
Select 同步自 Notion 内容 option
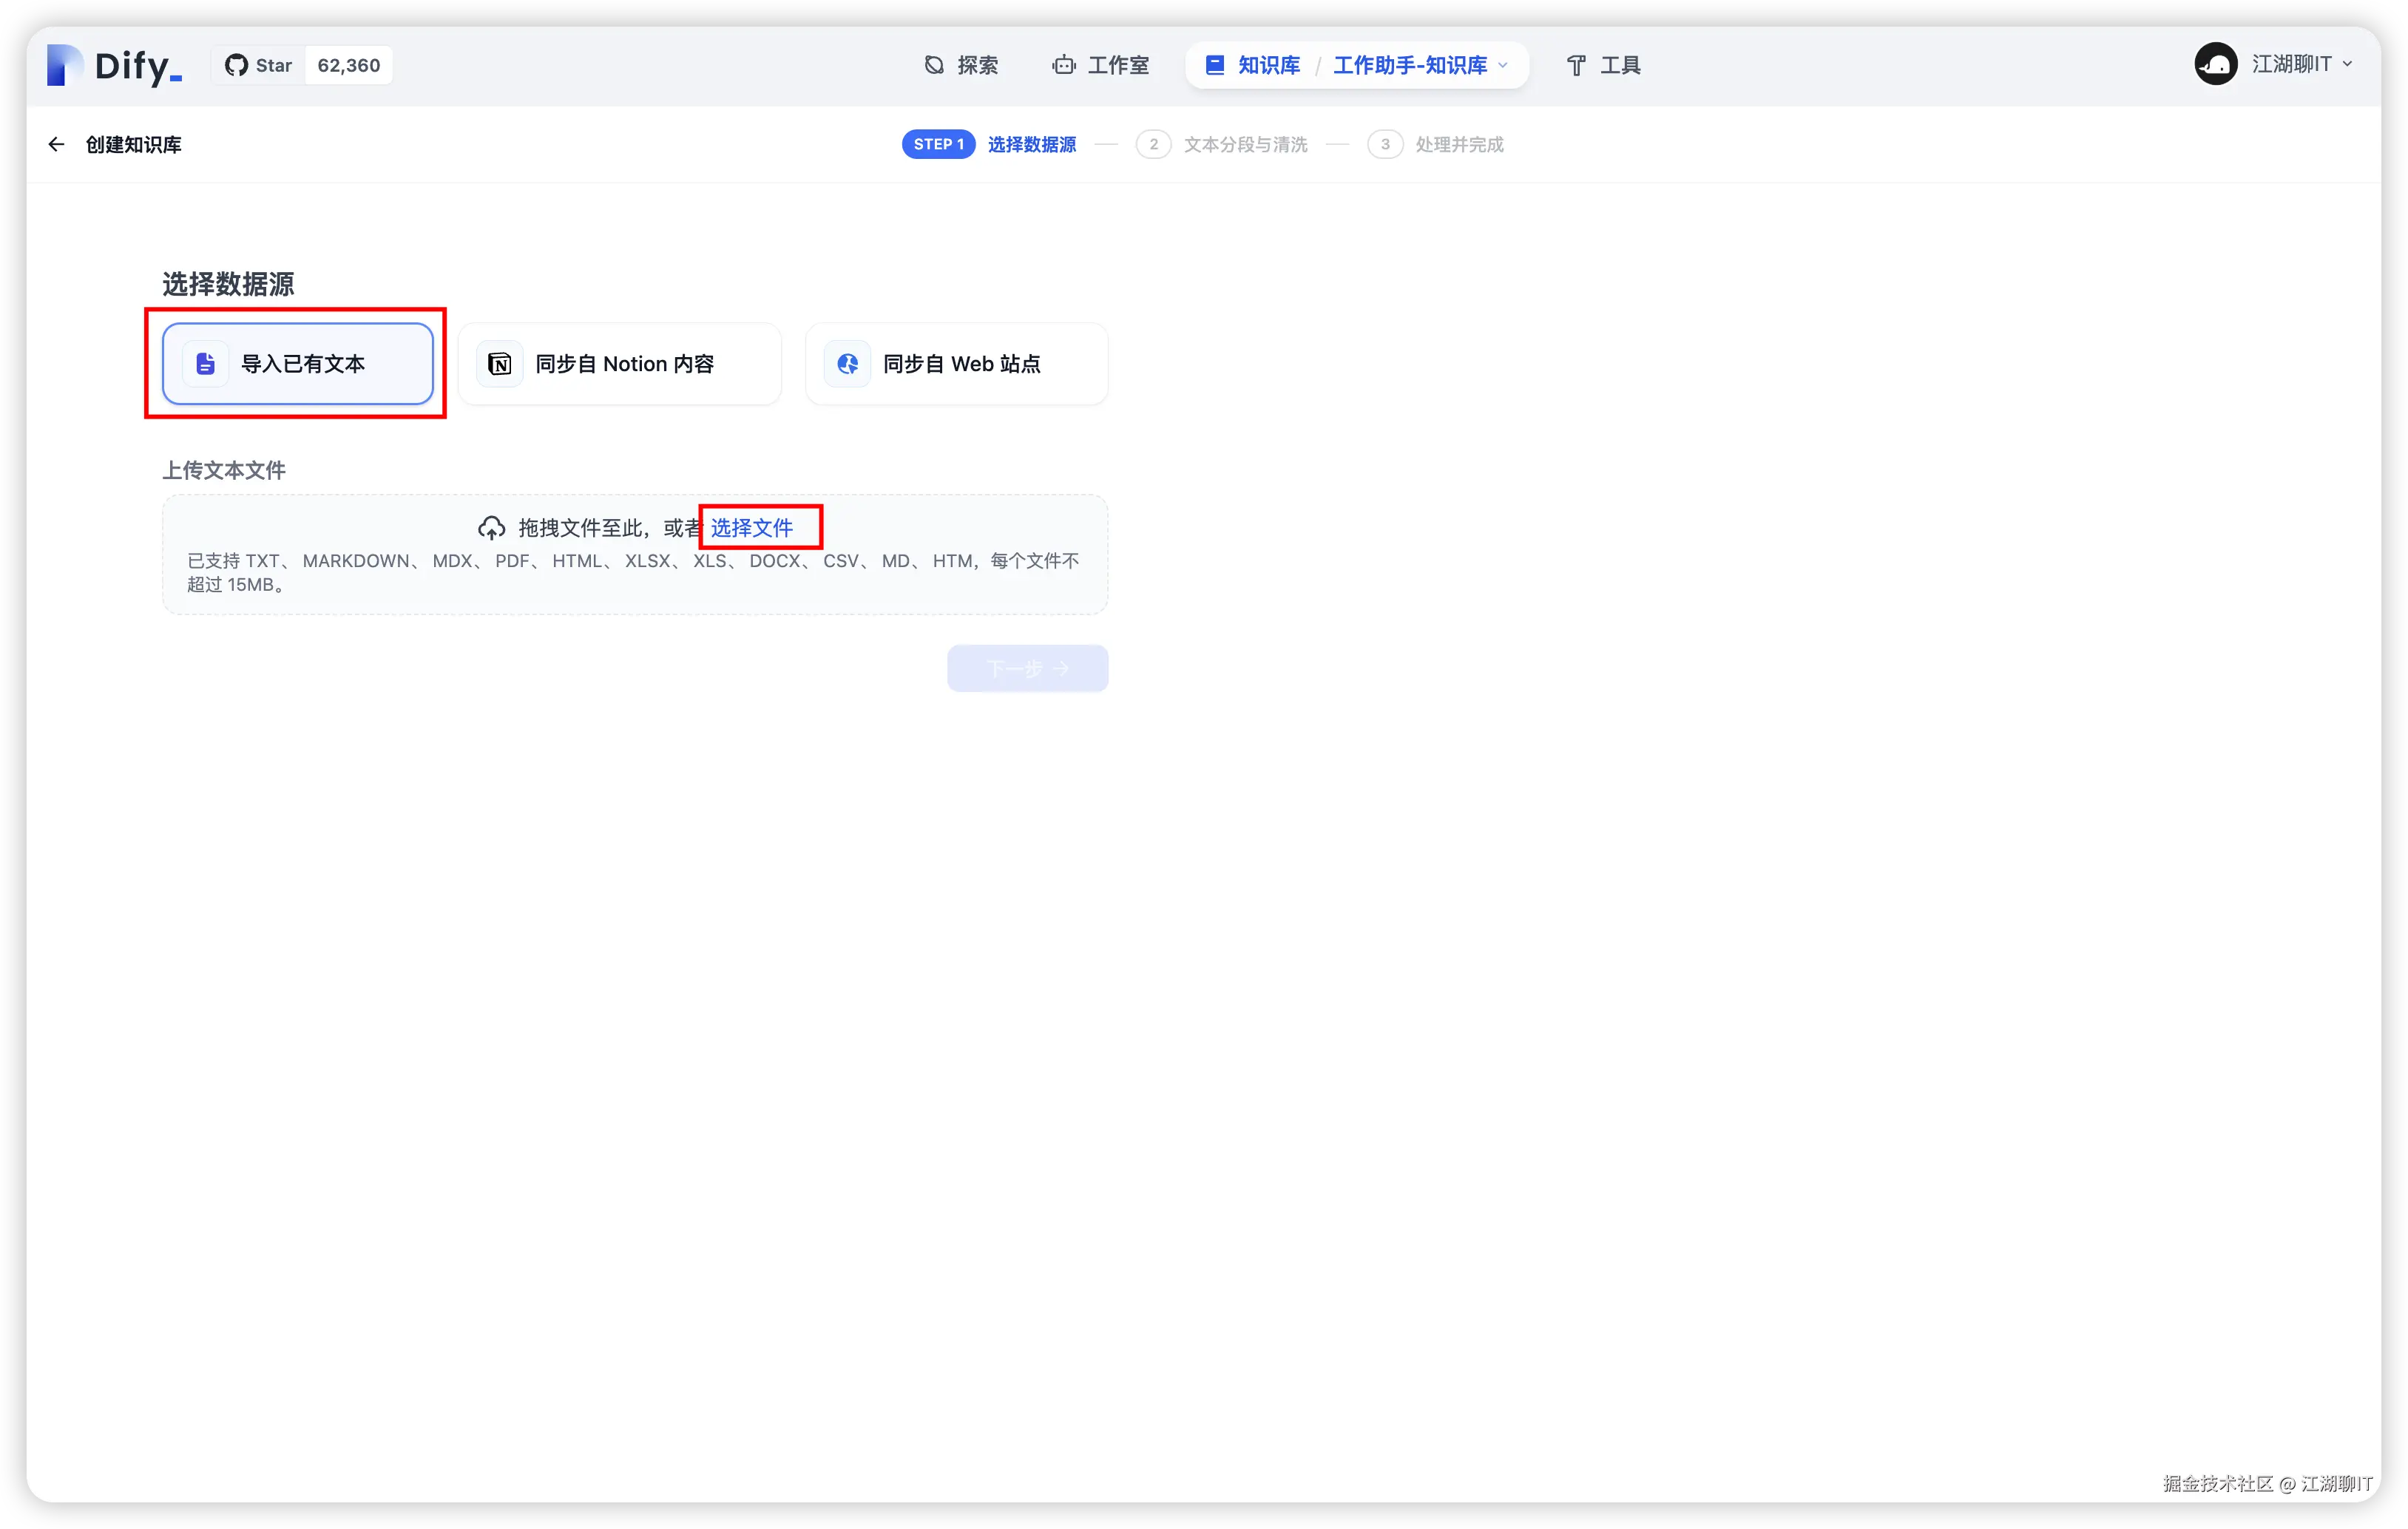620,363
